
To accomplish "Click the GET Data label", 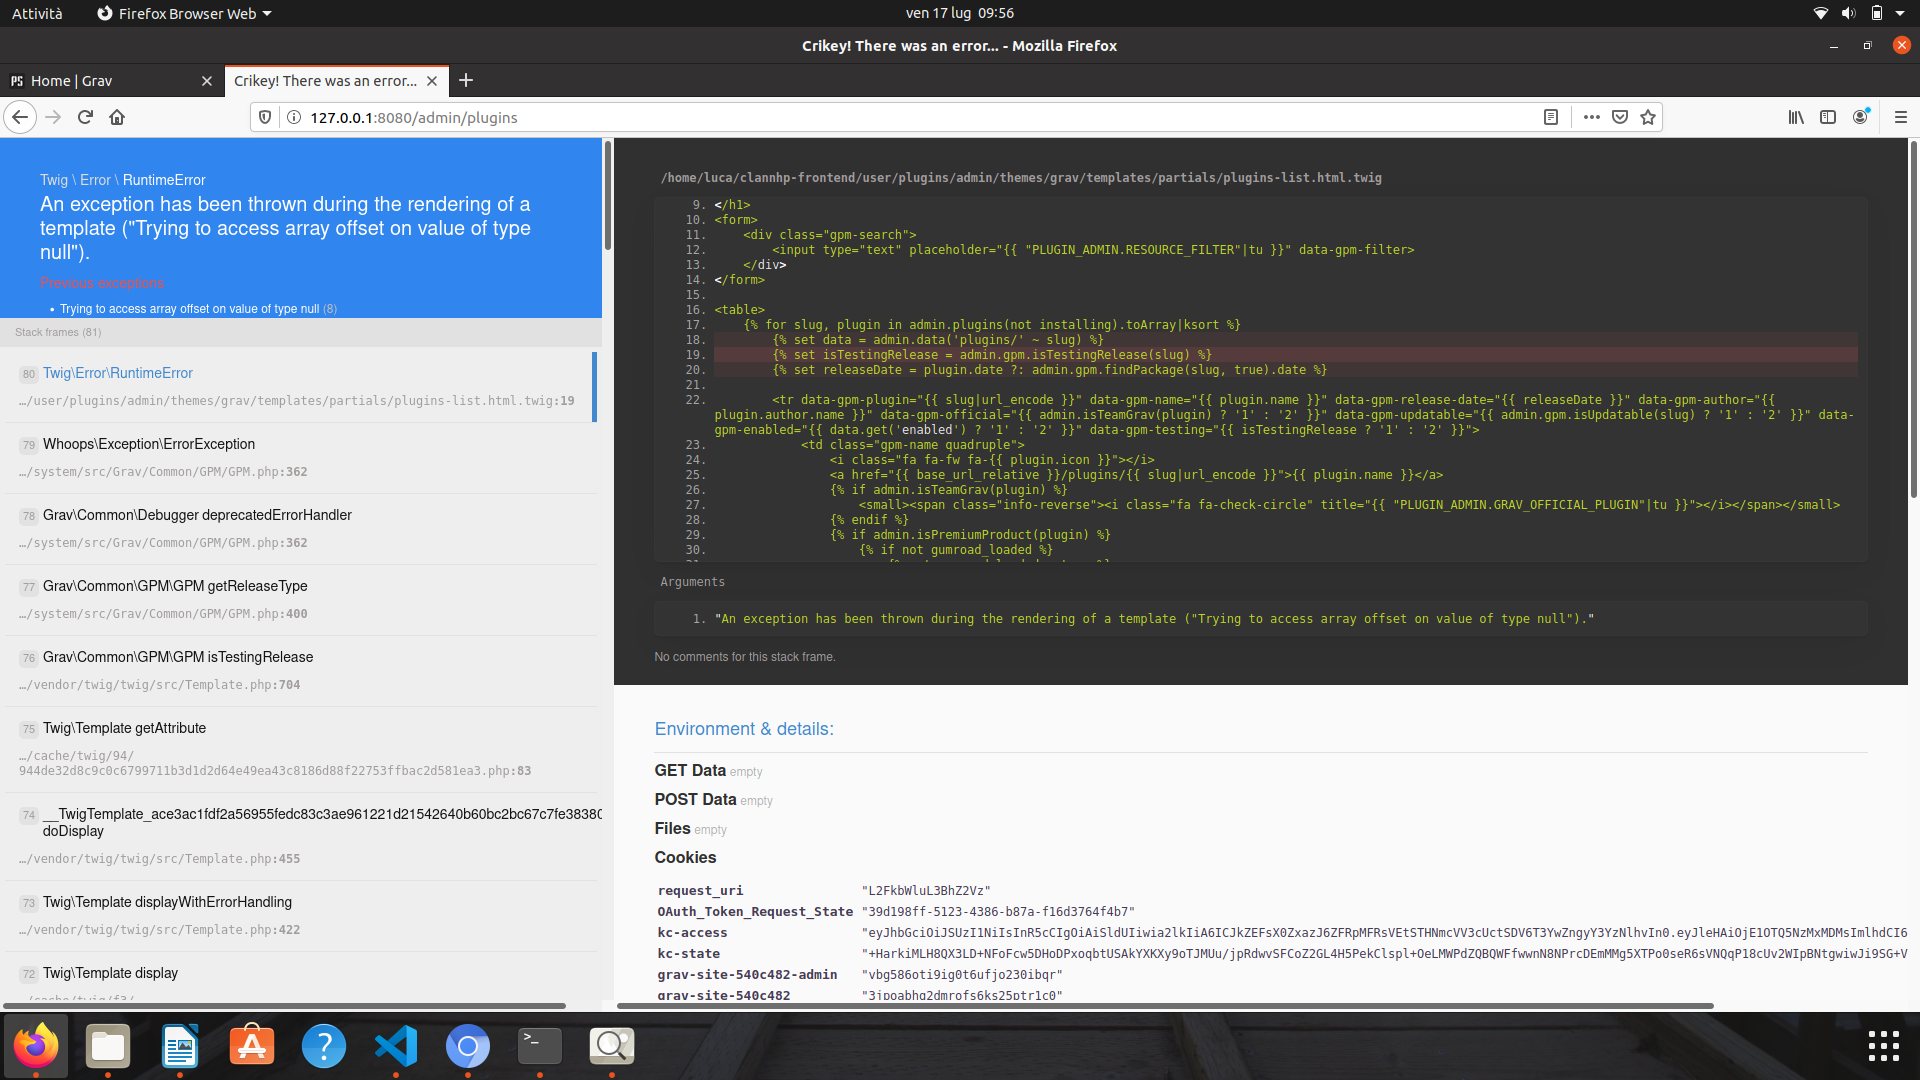I will 690,770.
